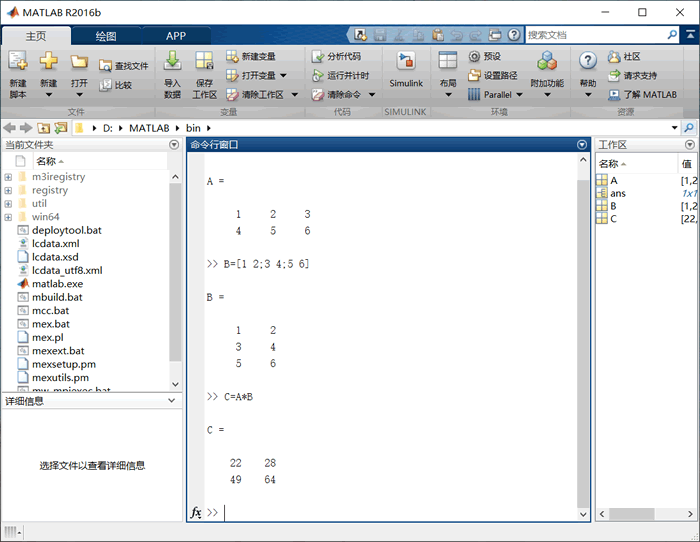Click the New (新建) plus icon
The width and height of the screenshot is (700, 542).
point(49,61)
